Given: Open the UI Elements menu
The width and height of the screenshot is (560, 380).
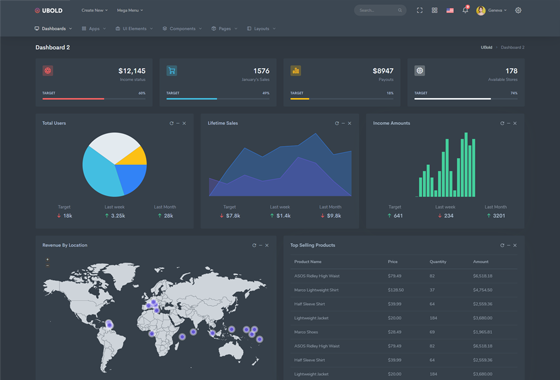Looking at the screenshot, I should (134, 29).
